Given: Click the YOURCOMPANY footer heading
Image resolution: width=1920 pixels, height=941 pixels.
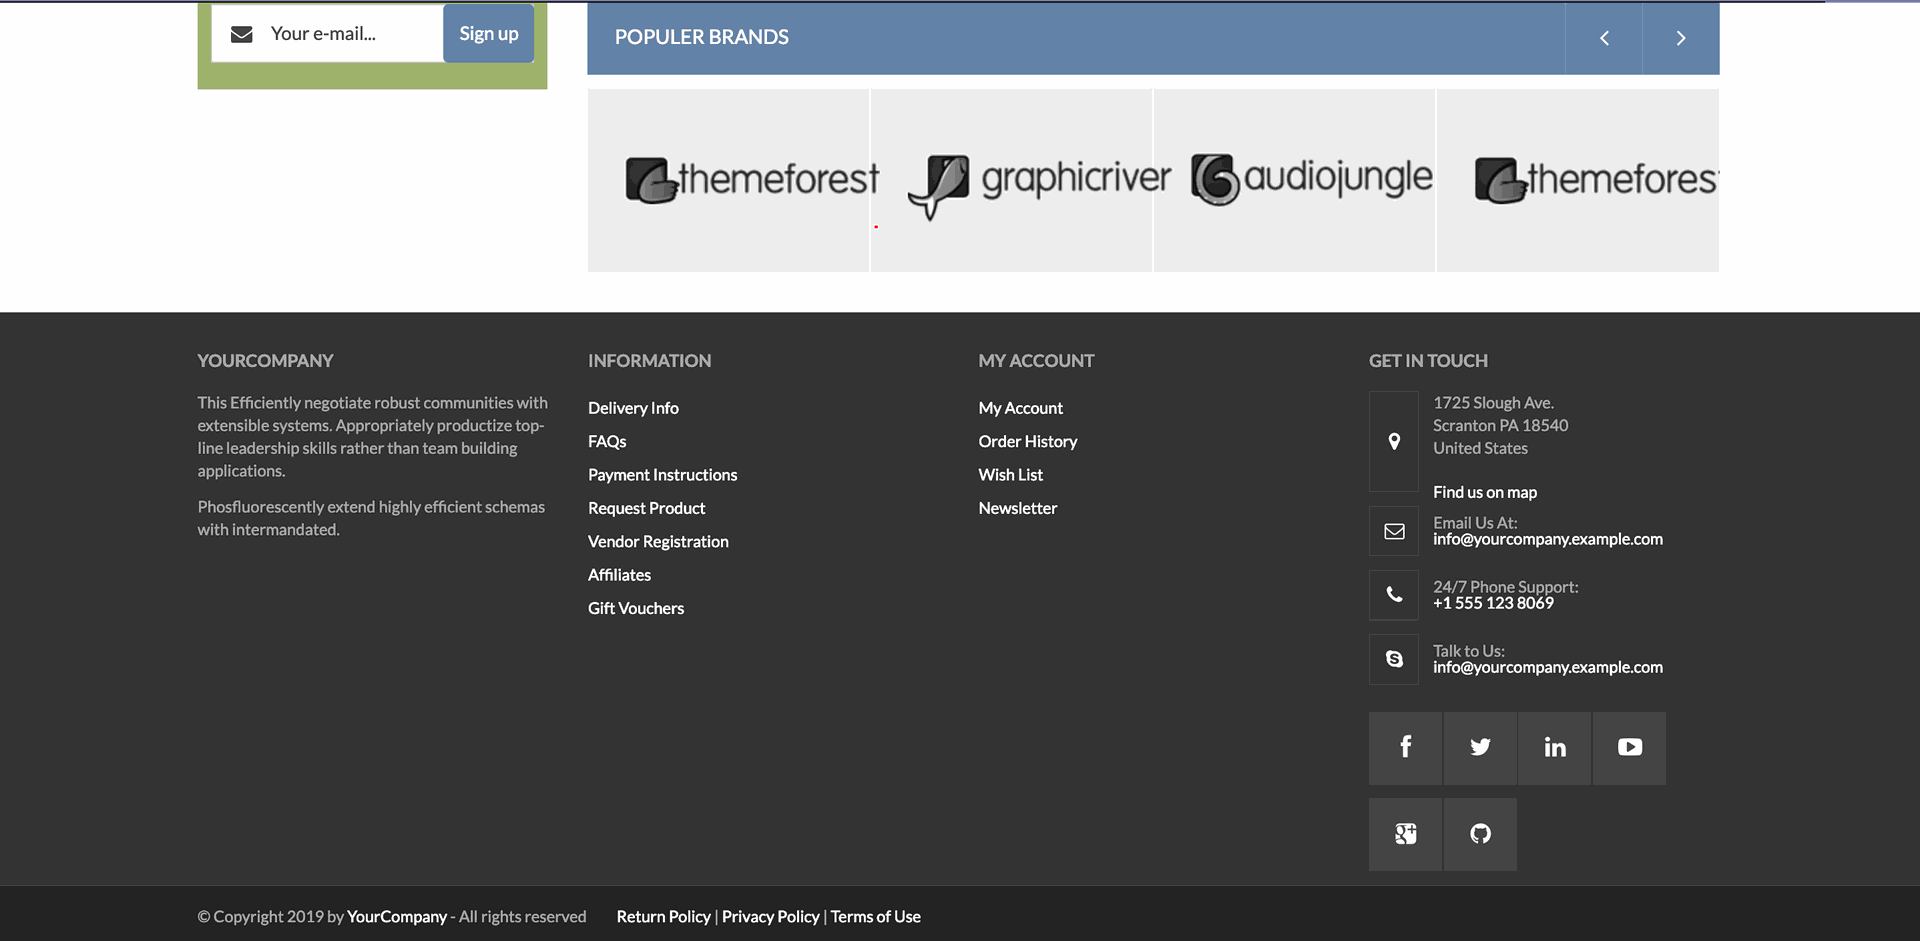Looking at the screenshot, I should [x=265, y=361].
